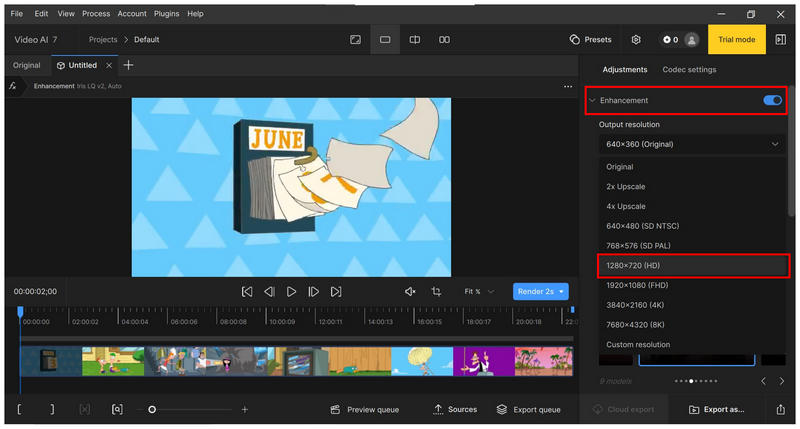Screen dimensions: 800x429
Task: Toggle fullscreen preview icon
Action: pyautogui.click(x=356, y=40)
